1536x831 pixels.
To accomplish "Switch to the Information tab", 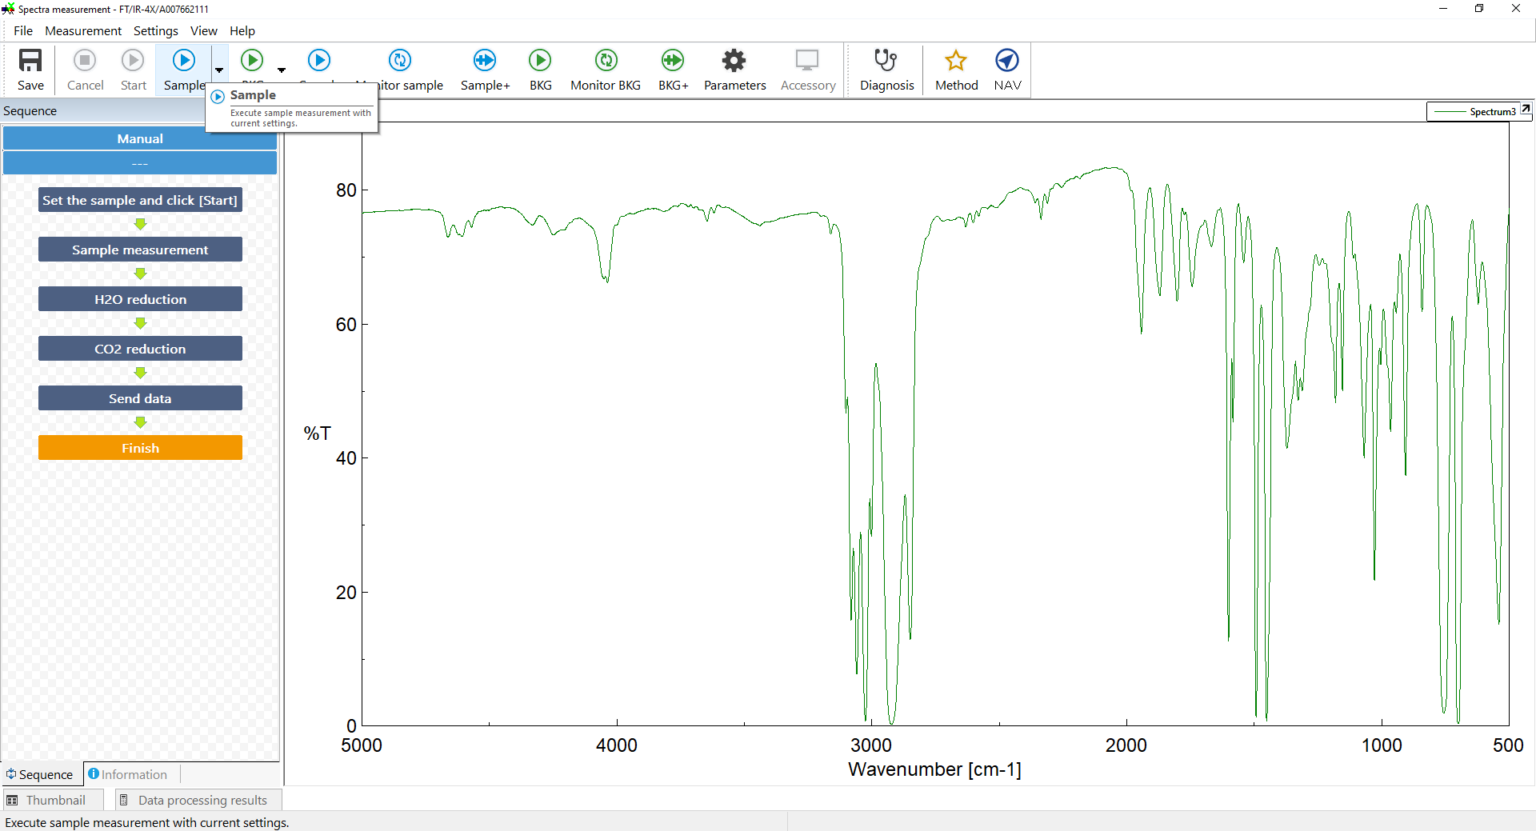I will click(x=129, y=774).
